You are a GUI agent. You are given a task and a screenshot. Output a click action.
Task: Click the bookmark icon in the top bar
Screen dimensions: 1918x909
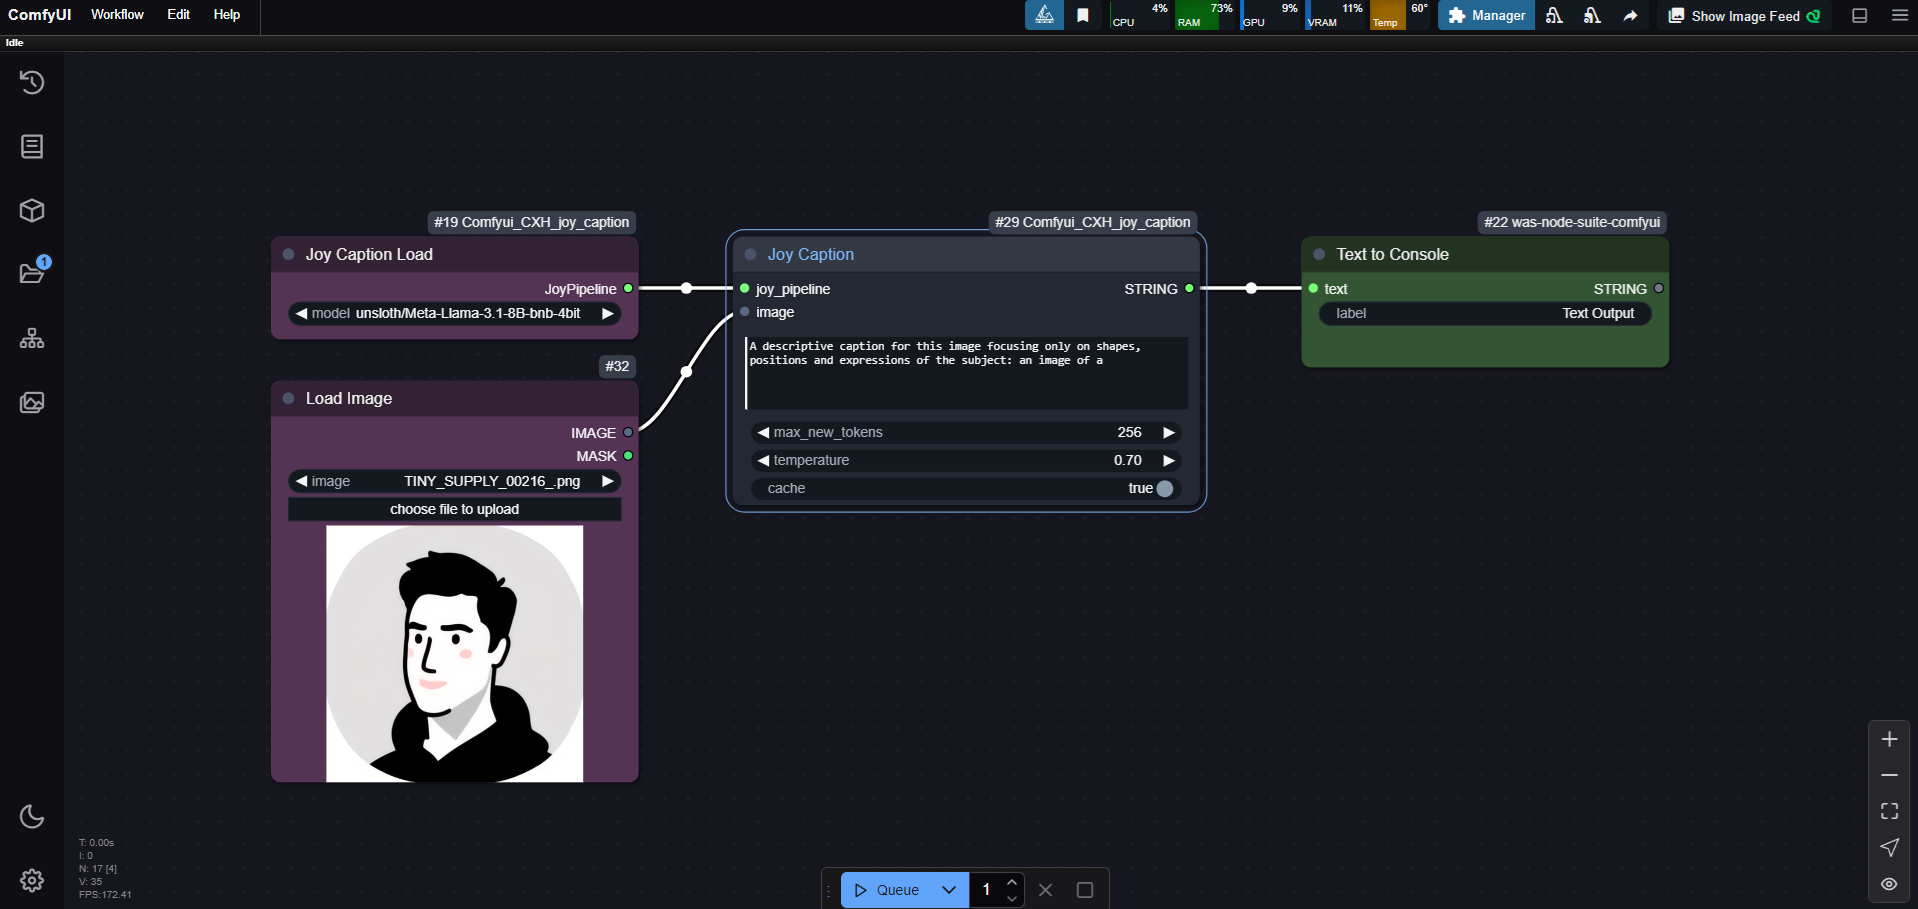coord(1083,15)
